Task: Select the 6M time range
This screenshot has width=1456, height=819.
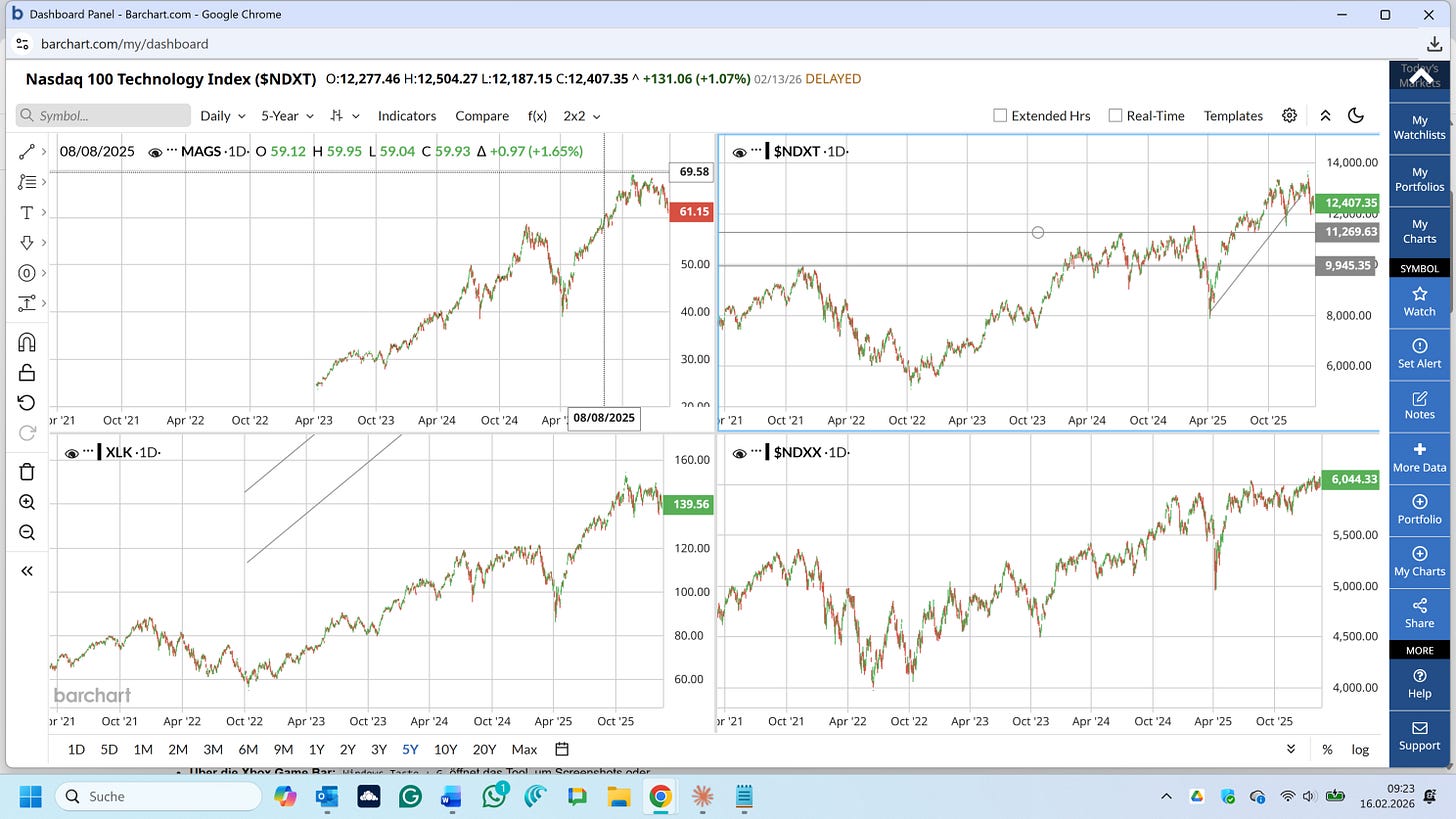Action: (x=248, y=749)
